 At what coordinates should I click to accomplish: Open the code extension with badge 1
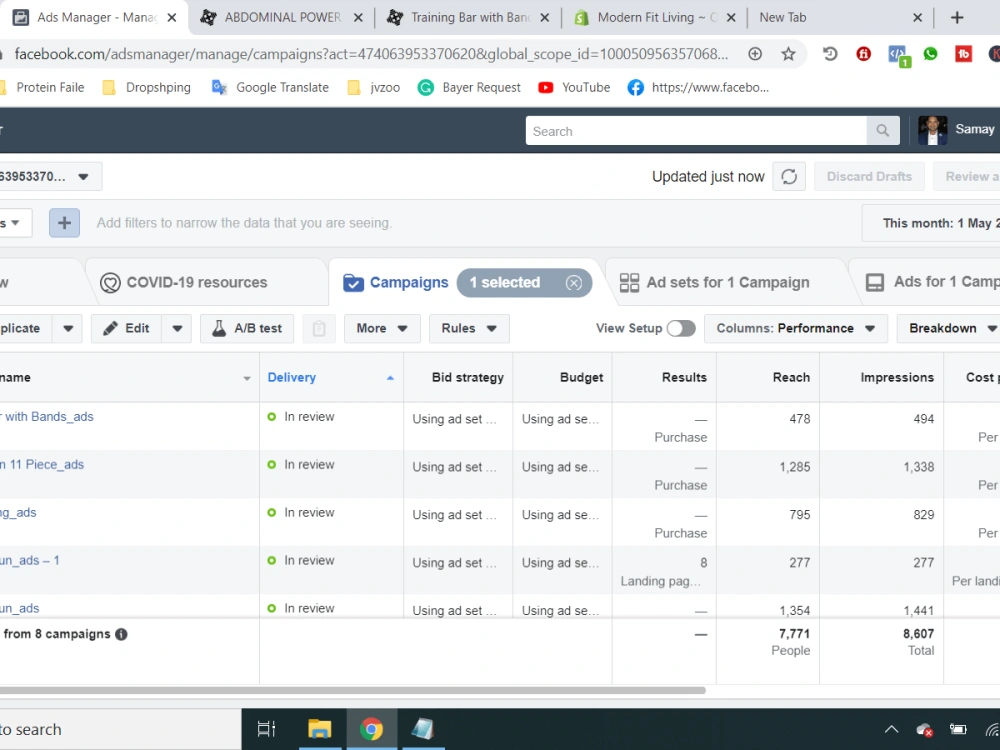(898, 55)
